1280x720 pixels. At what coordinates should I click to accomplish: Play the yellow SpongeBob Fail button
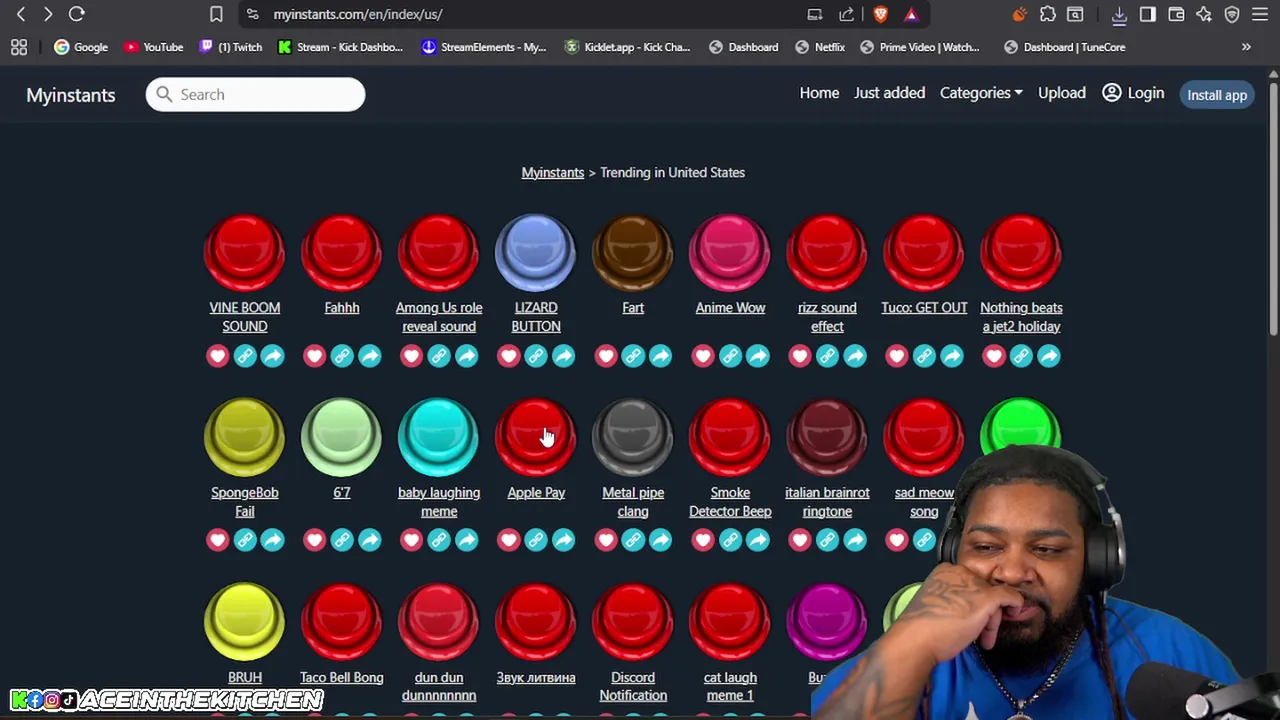click(245, 437)
